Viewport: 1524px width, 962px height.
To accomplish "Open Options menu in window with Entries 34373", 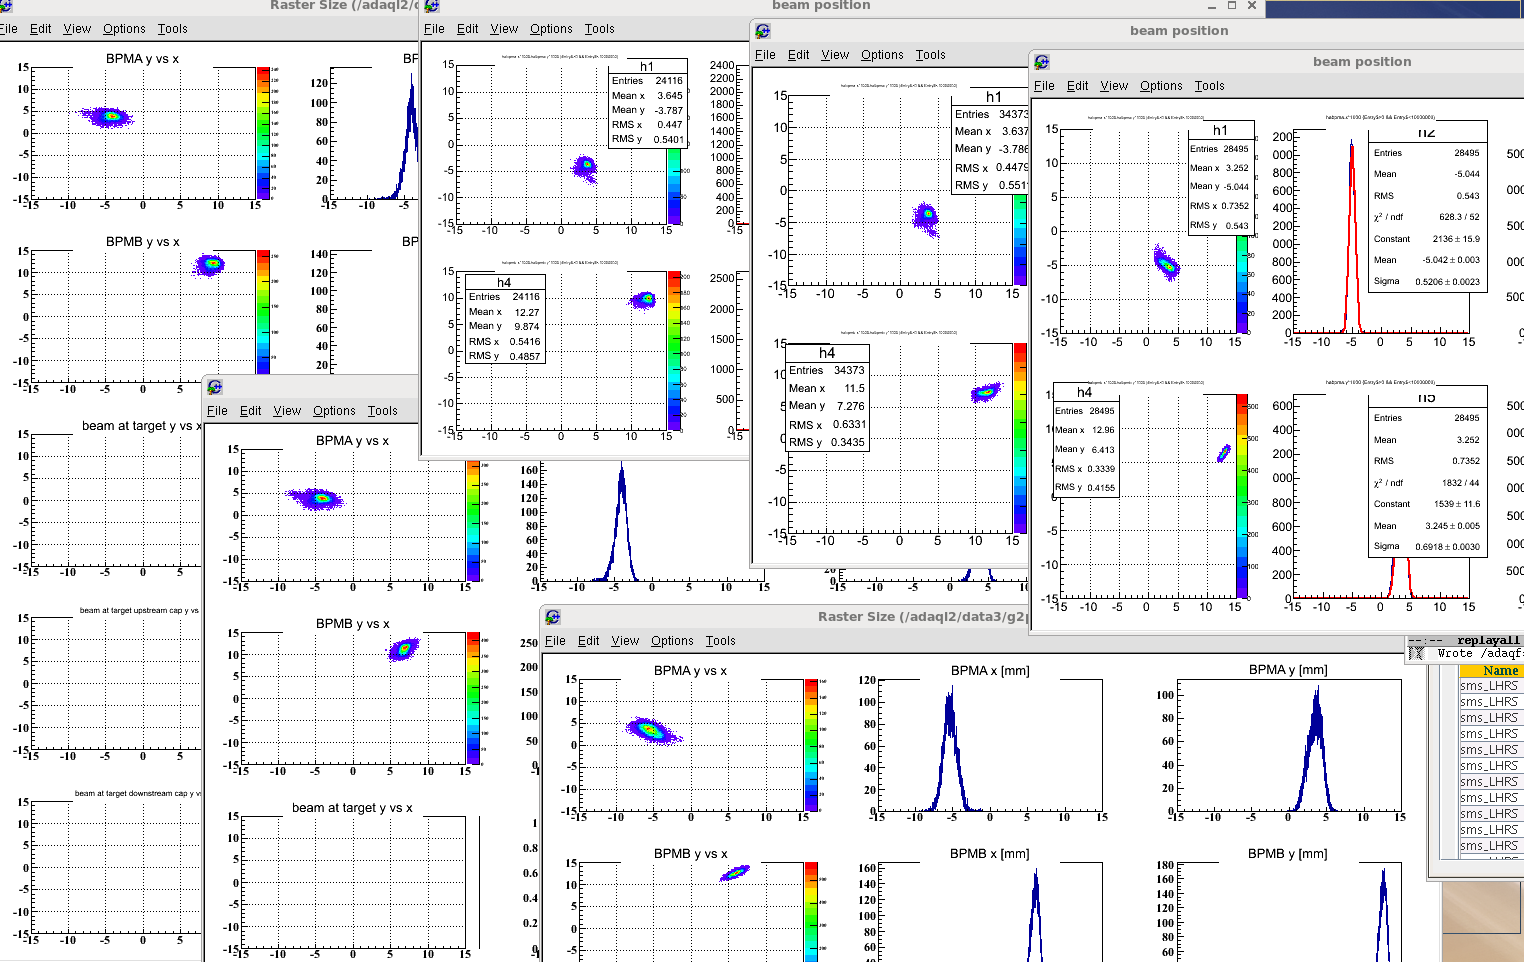I will click(x=882, y=55).
